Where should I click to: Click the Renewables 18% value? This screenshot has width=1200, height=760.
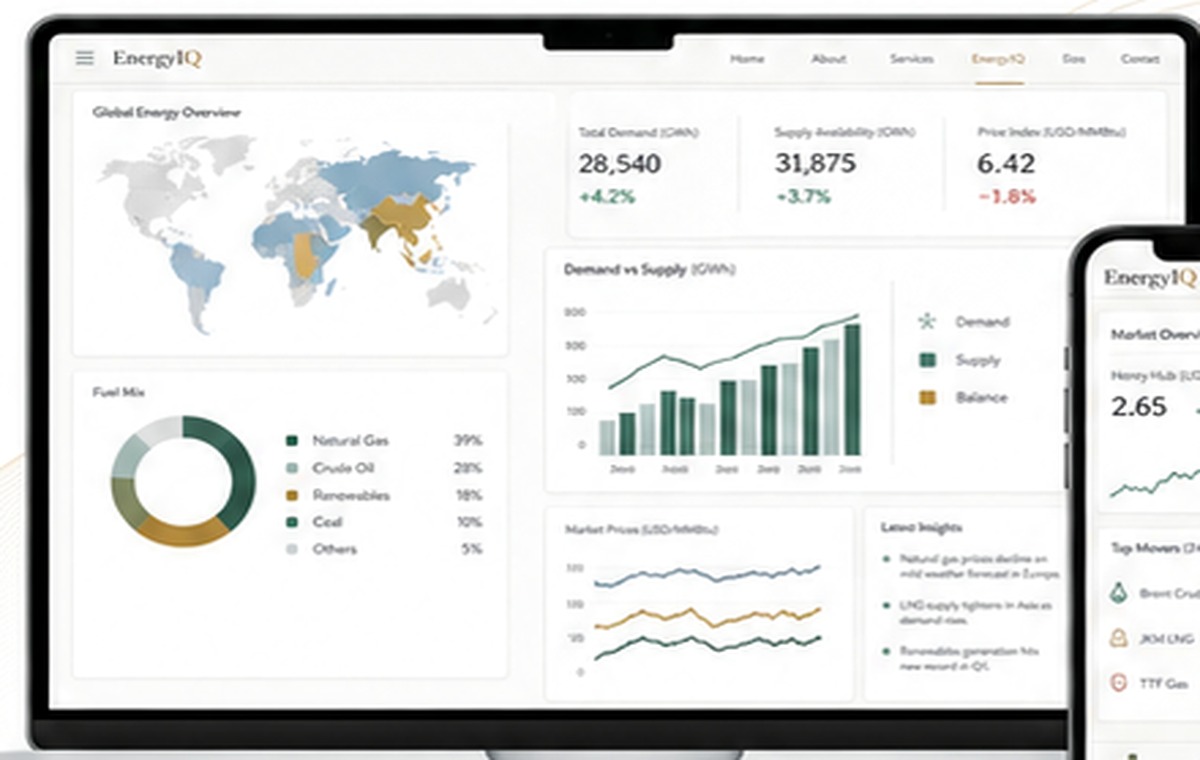point(467,495)
